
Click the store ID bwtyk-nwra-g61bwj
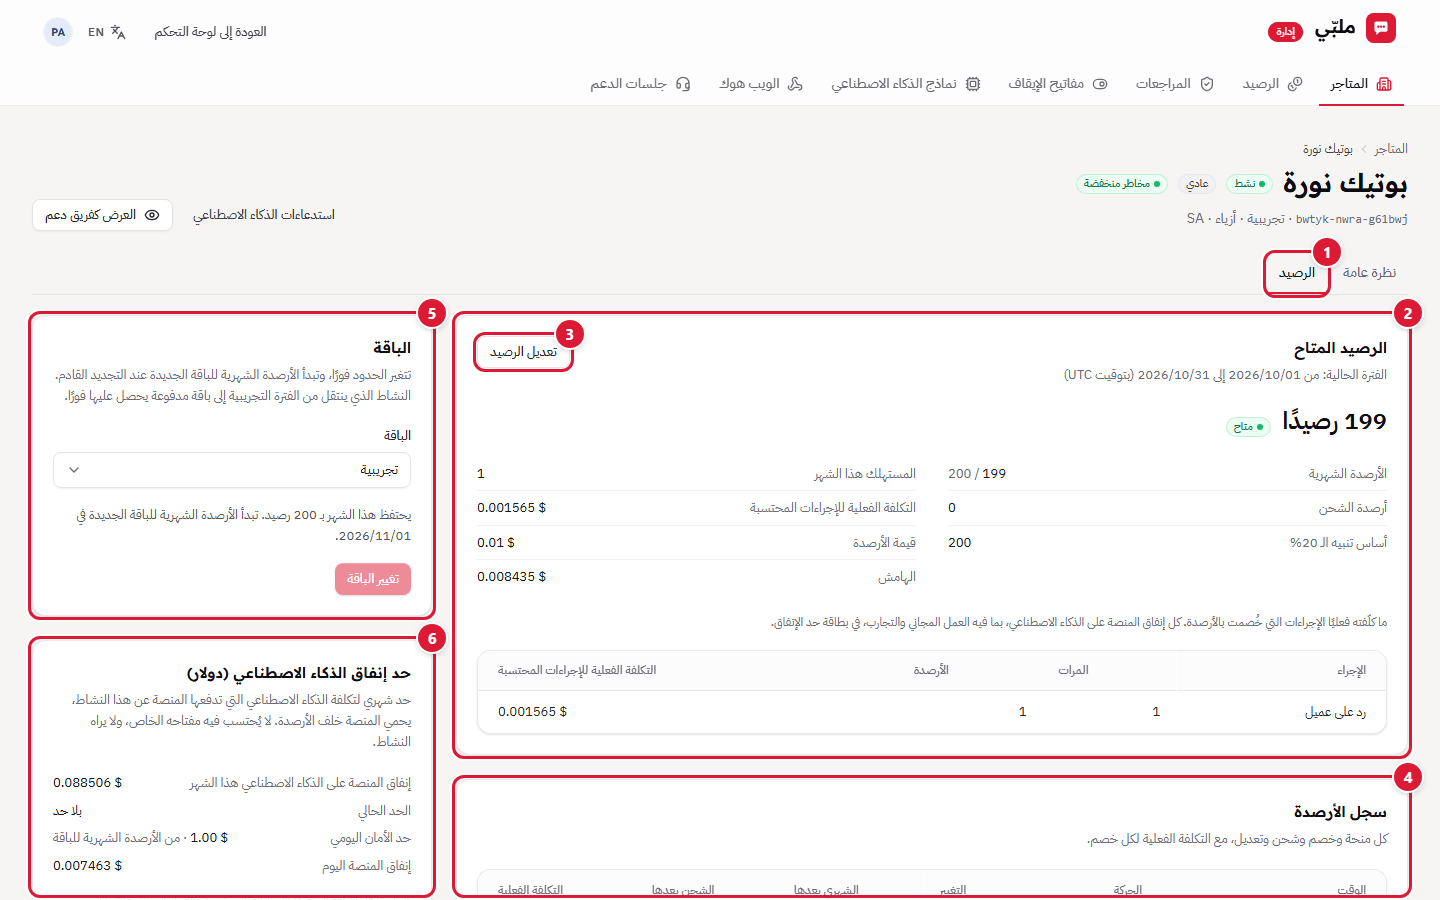click(1352, 219)
